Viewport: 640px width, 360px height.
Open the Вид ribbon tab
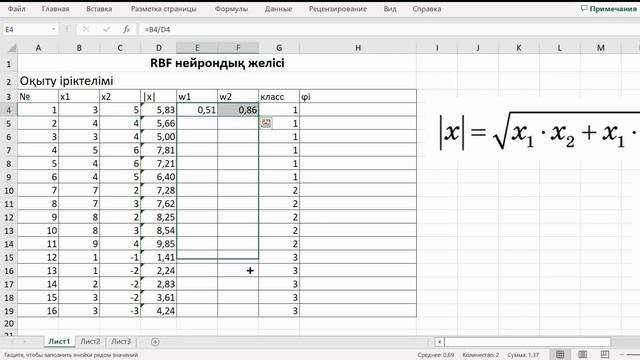tap(390, 9)
